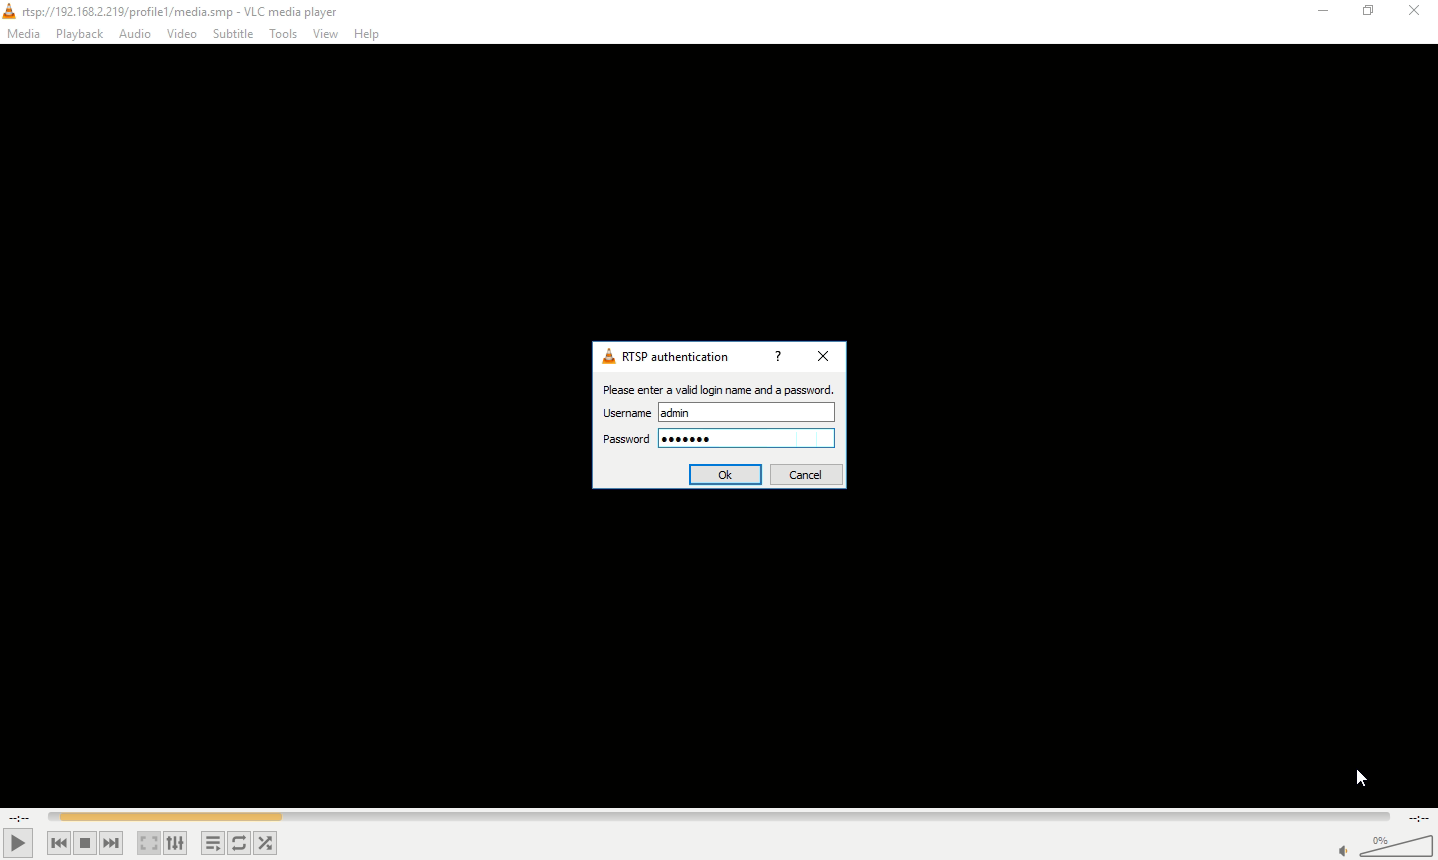This screenshot has height=860, width=1438.
Task: Open the Media menu
Action: pos(24,34)
